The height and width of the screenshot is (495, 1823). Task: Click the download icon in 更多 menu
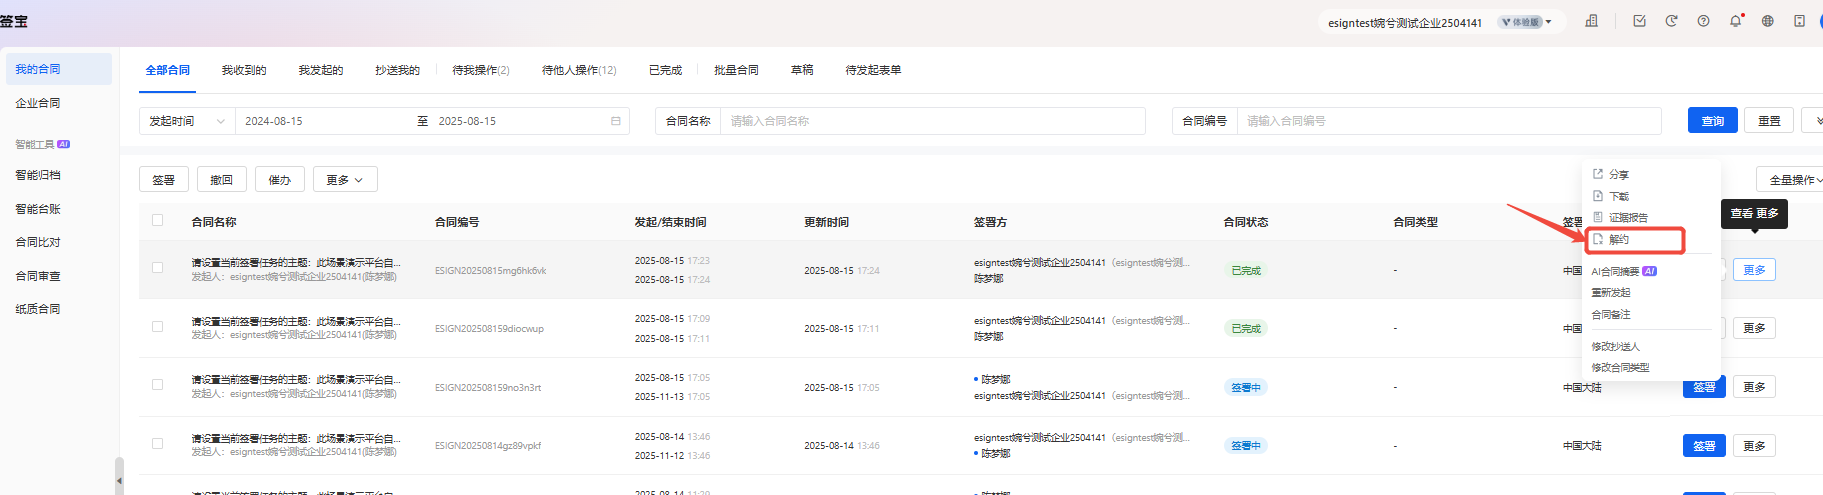[1598, 196]
